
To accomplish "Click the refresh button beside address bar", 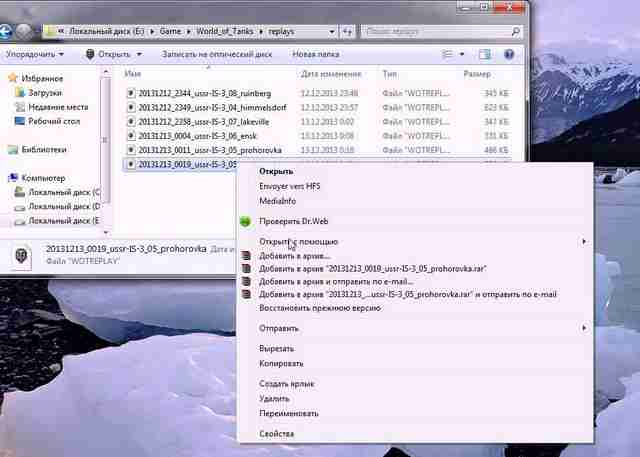I will pyautogui.click(x=347, y=31).
